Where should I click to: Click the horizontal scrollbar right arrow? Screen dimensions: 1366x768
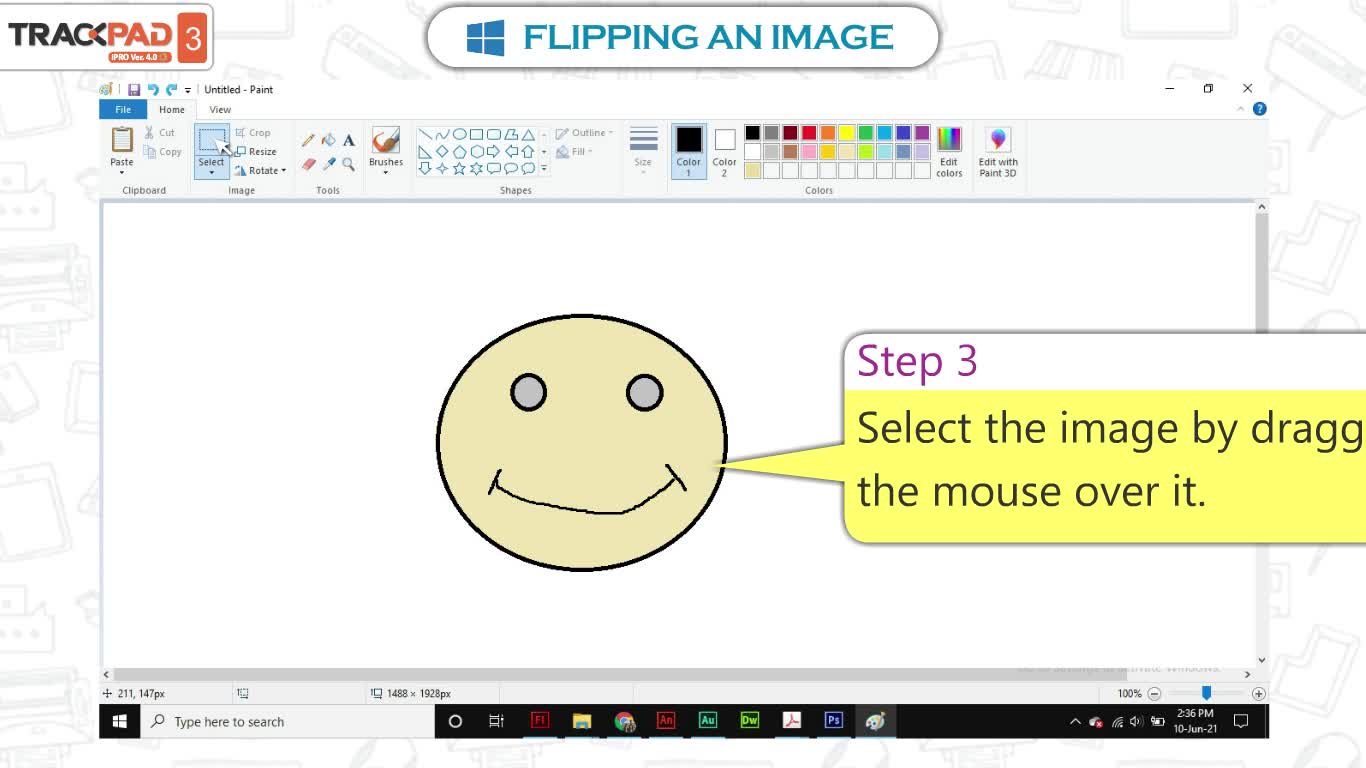(1247, 675)
